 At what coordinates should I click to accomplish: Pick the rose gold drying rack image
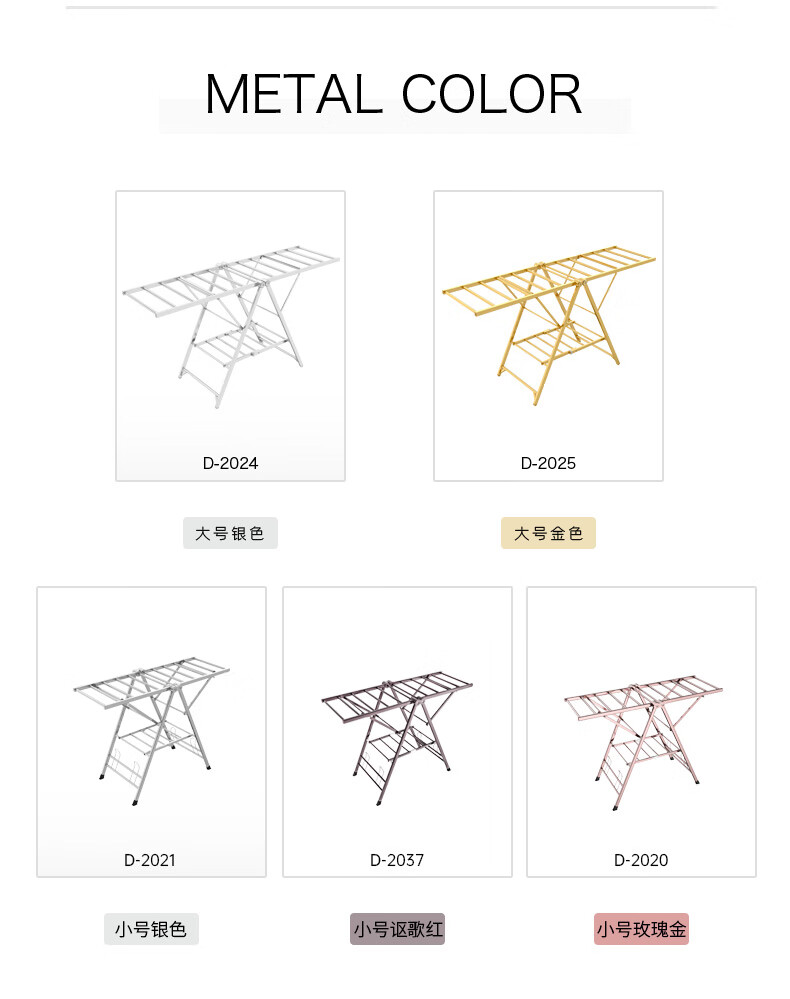click(641, 725)
